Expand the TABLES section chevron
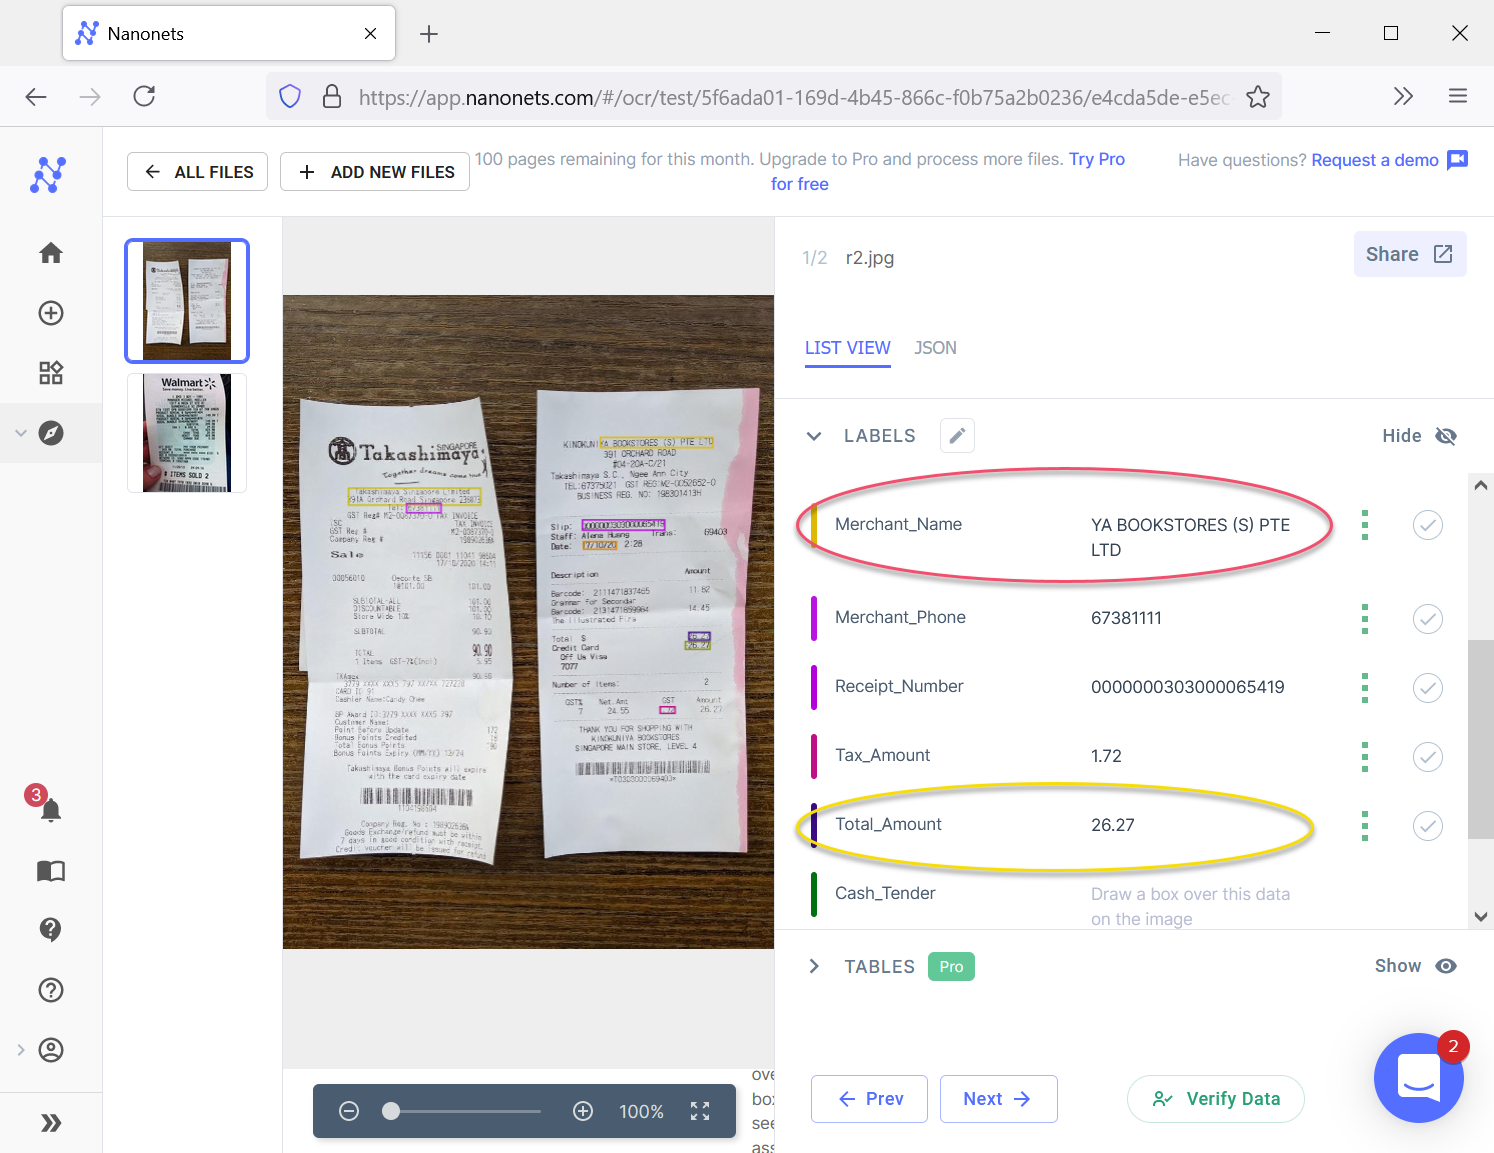Screen dimensions: 1494x1153 814,966
